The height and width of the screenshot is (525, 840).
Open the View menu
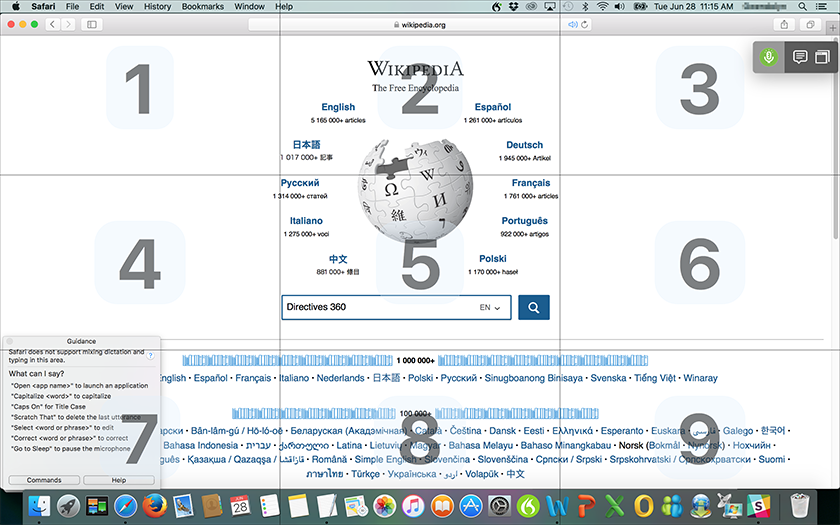pos(124,6)
